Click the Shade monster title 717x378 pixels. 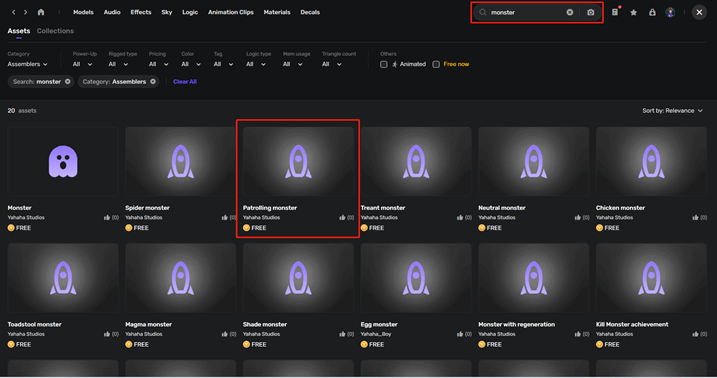click(x=265, y=324)
